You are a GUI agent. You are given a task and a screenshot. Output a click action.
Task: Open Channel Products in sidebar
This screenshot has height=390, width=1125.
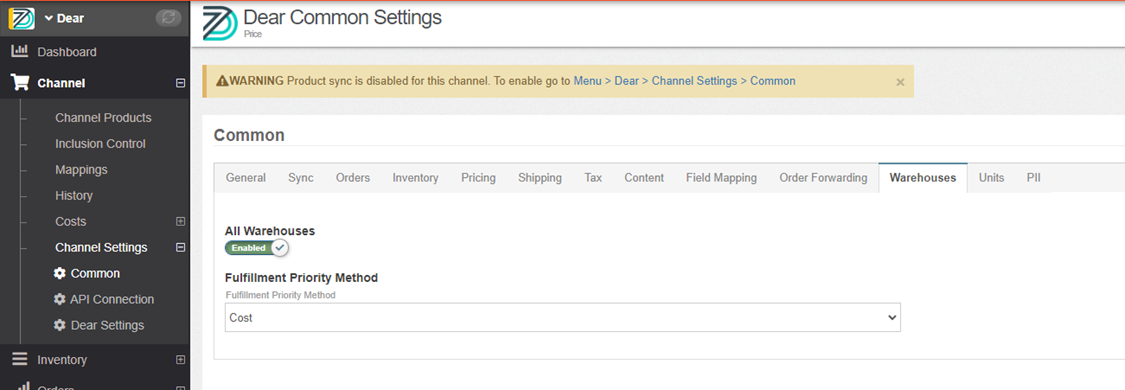(x=103, y=118)
